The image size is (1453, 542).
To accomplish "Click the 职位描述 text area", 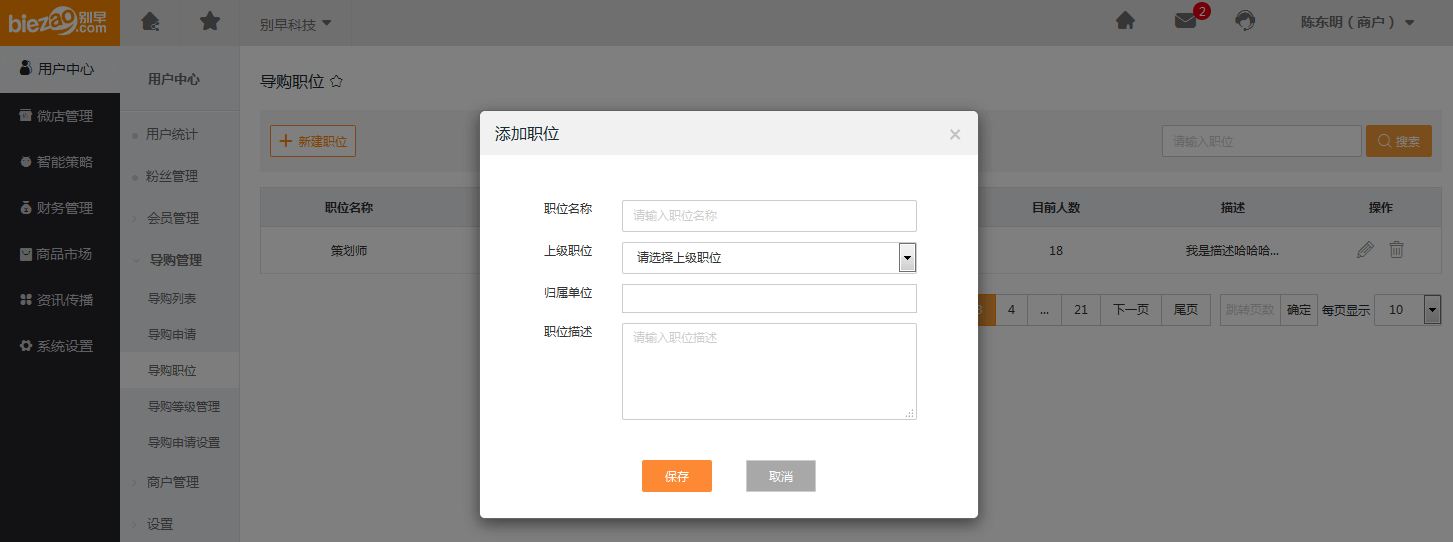I will coord(768,371).
